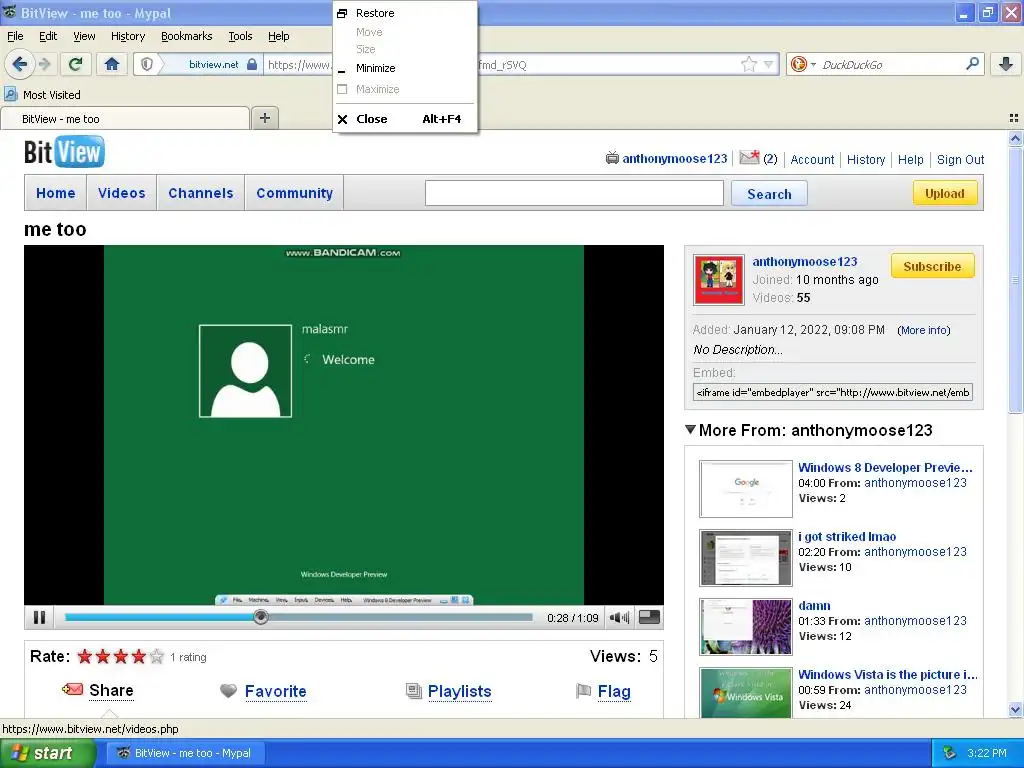Open the History menu
1024x768 pixels.
[x=127, y=36]
